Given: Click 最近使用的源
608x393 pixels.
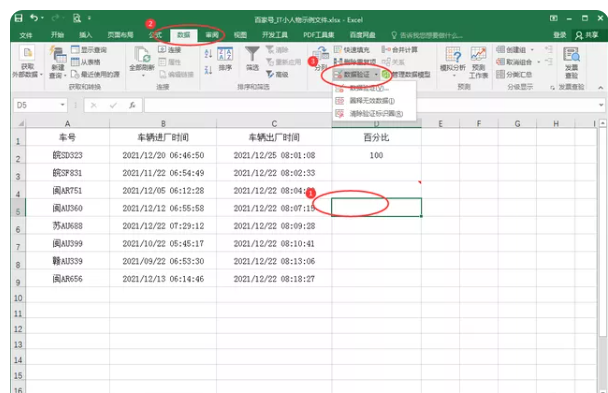Looking at the screenshot, I should pos(95,74).
